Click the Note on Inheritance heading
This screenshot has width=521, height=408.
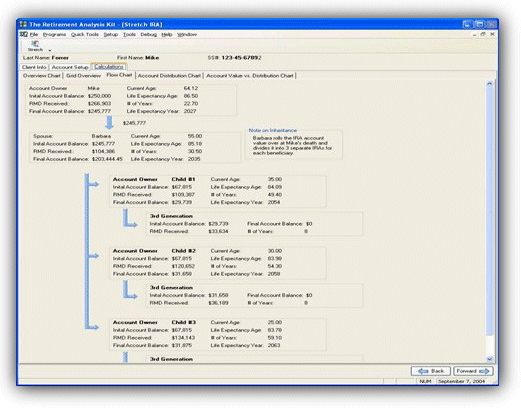pyautogui.click(x=272, y=130)
